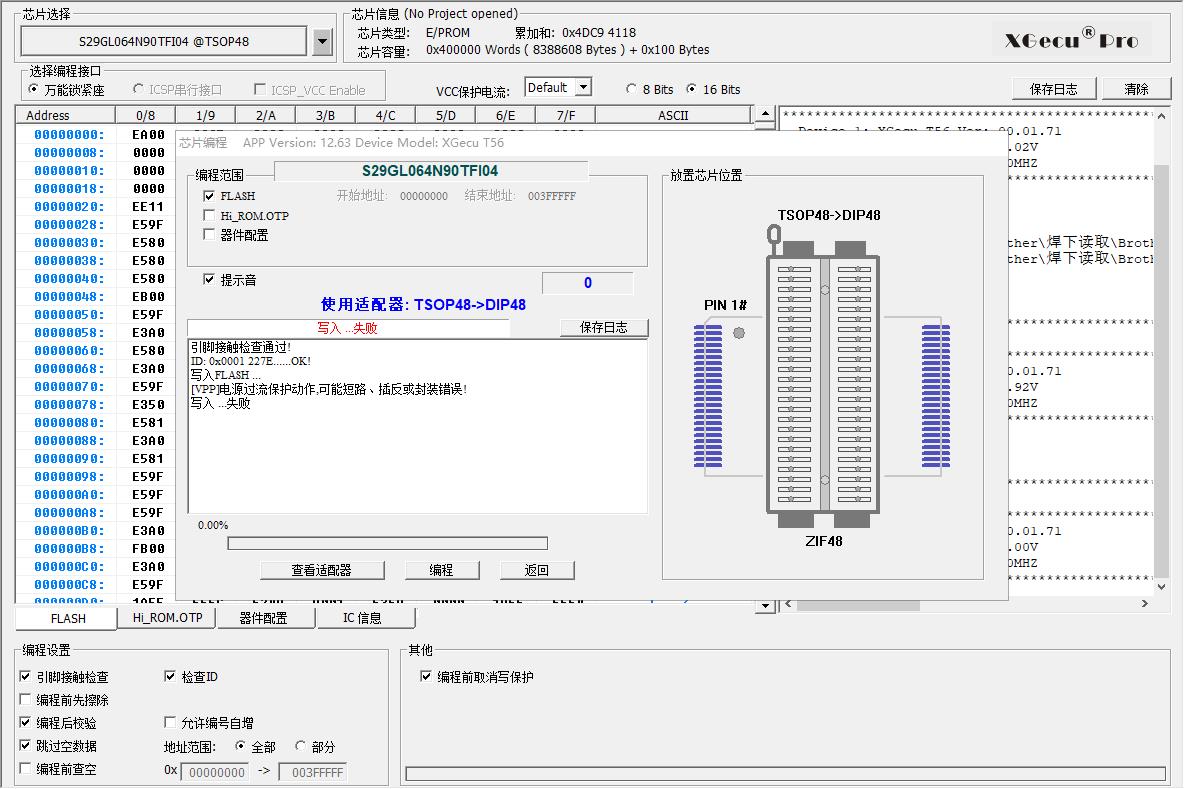Expand the VCC protection current dropdown
The width and height of the screenshot is (1184, 789).
point(583,88)
